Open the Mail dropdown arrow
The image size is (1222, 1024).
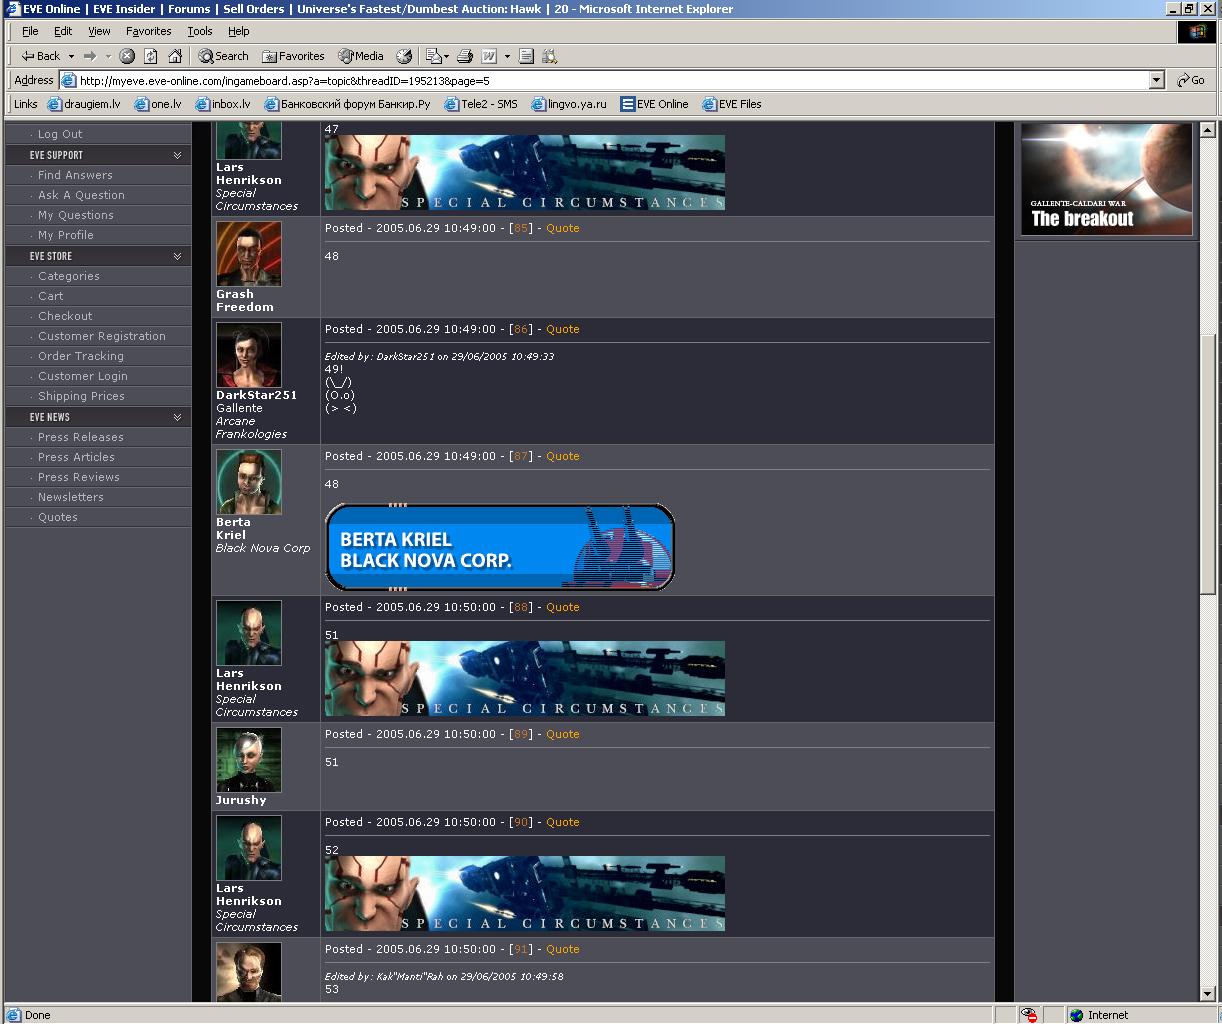tap(446, 56)
